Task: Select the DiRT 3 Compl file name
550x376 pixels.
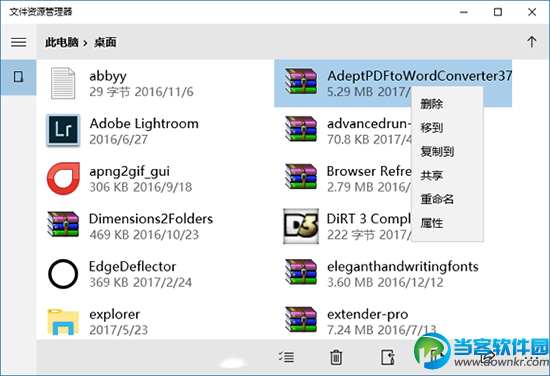Action: point(369,219)
